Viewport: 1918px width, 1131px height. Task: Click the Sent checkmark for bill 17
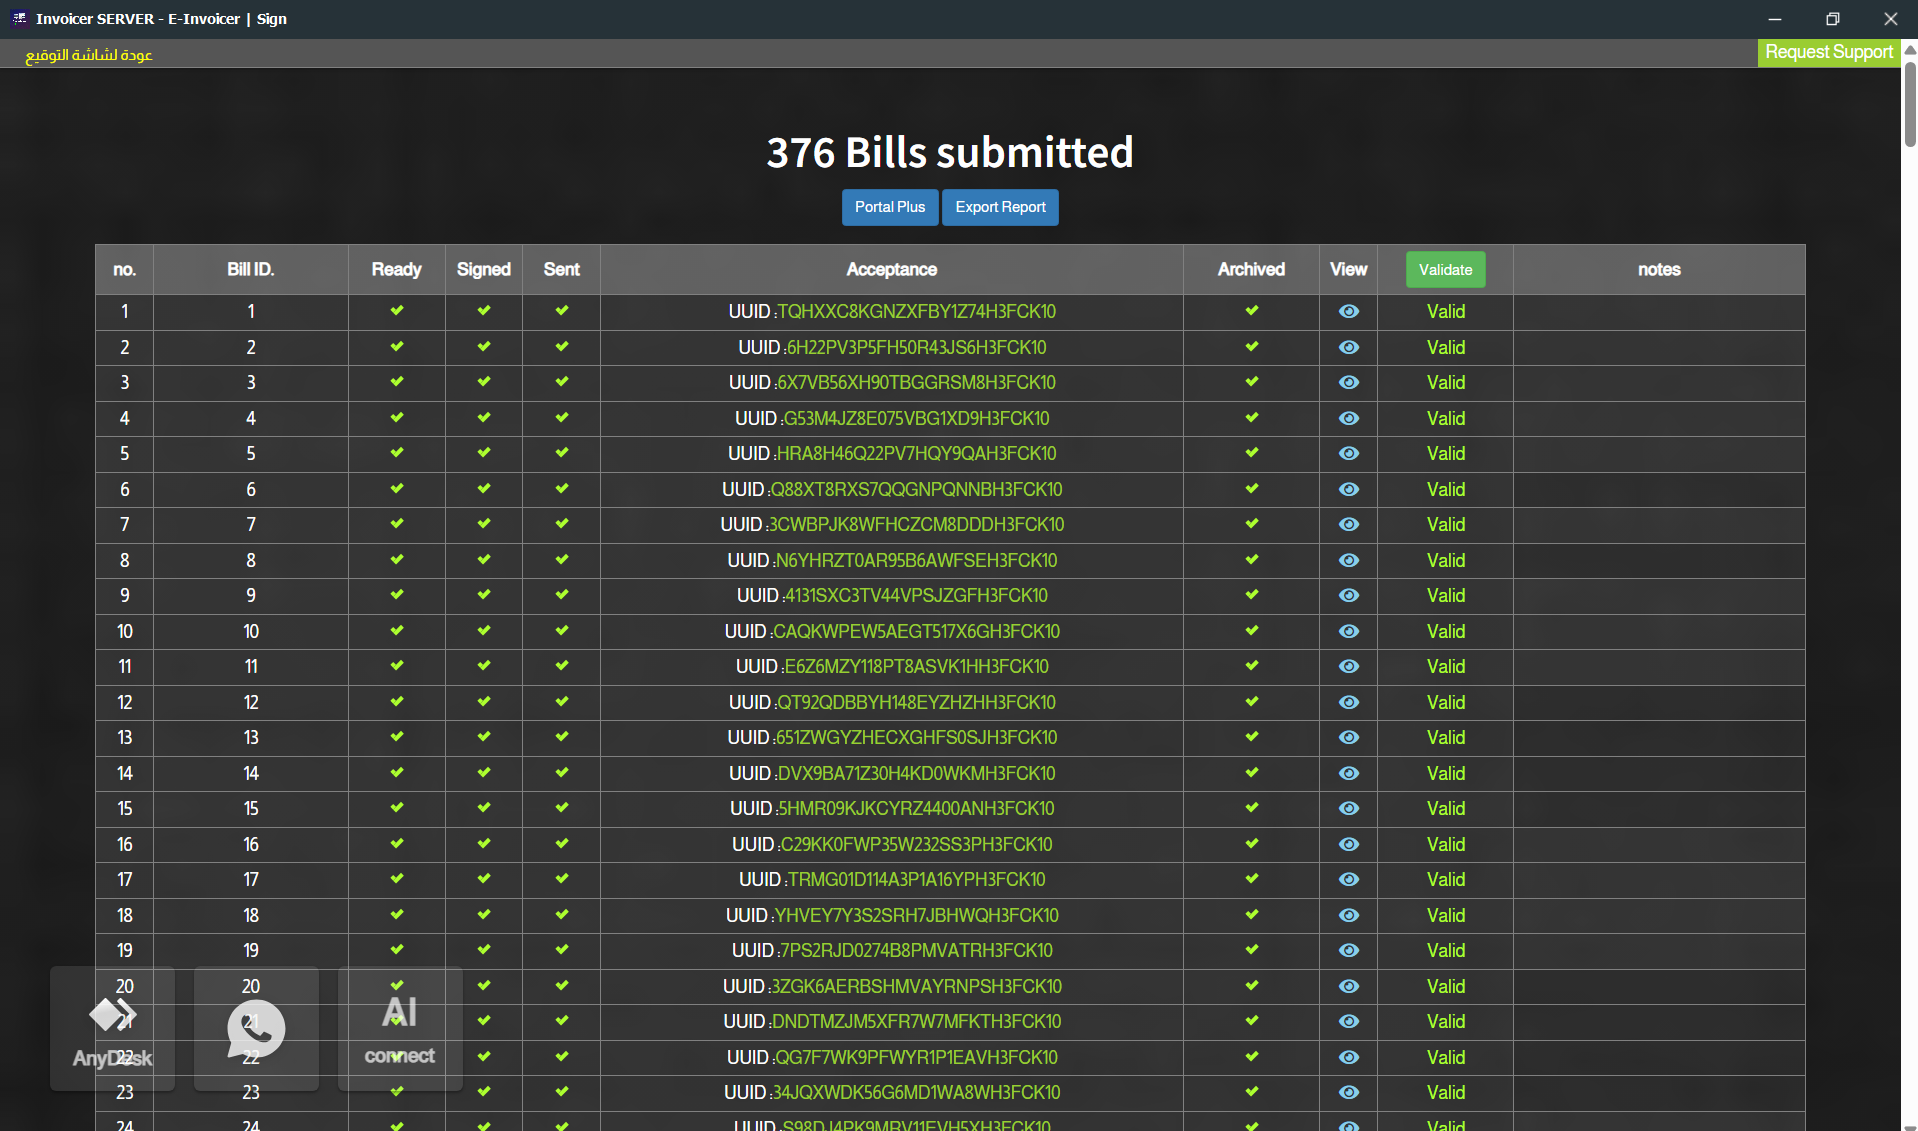point(562,879)
